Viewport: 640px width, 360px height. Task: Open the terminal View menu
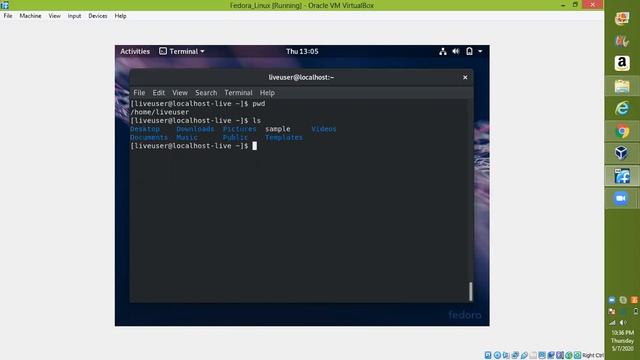click(180, 93)
